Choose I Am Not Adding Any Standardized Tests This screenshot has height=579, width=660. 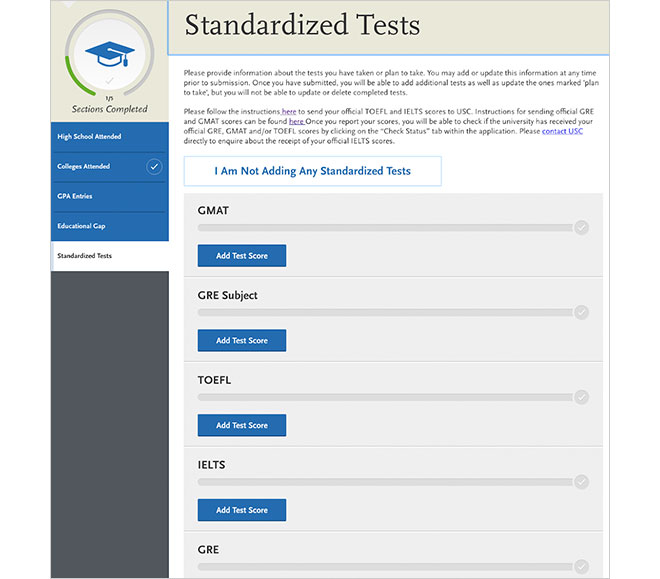coord(312,171)
